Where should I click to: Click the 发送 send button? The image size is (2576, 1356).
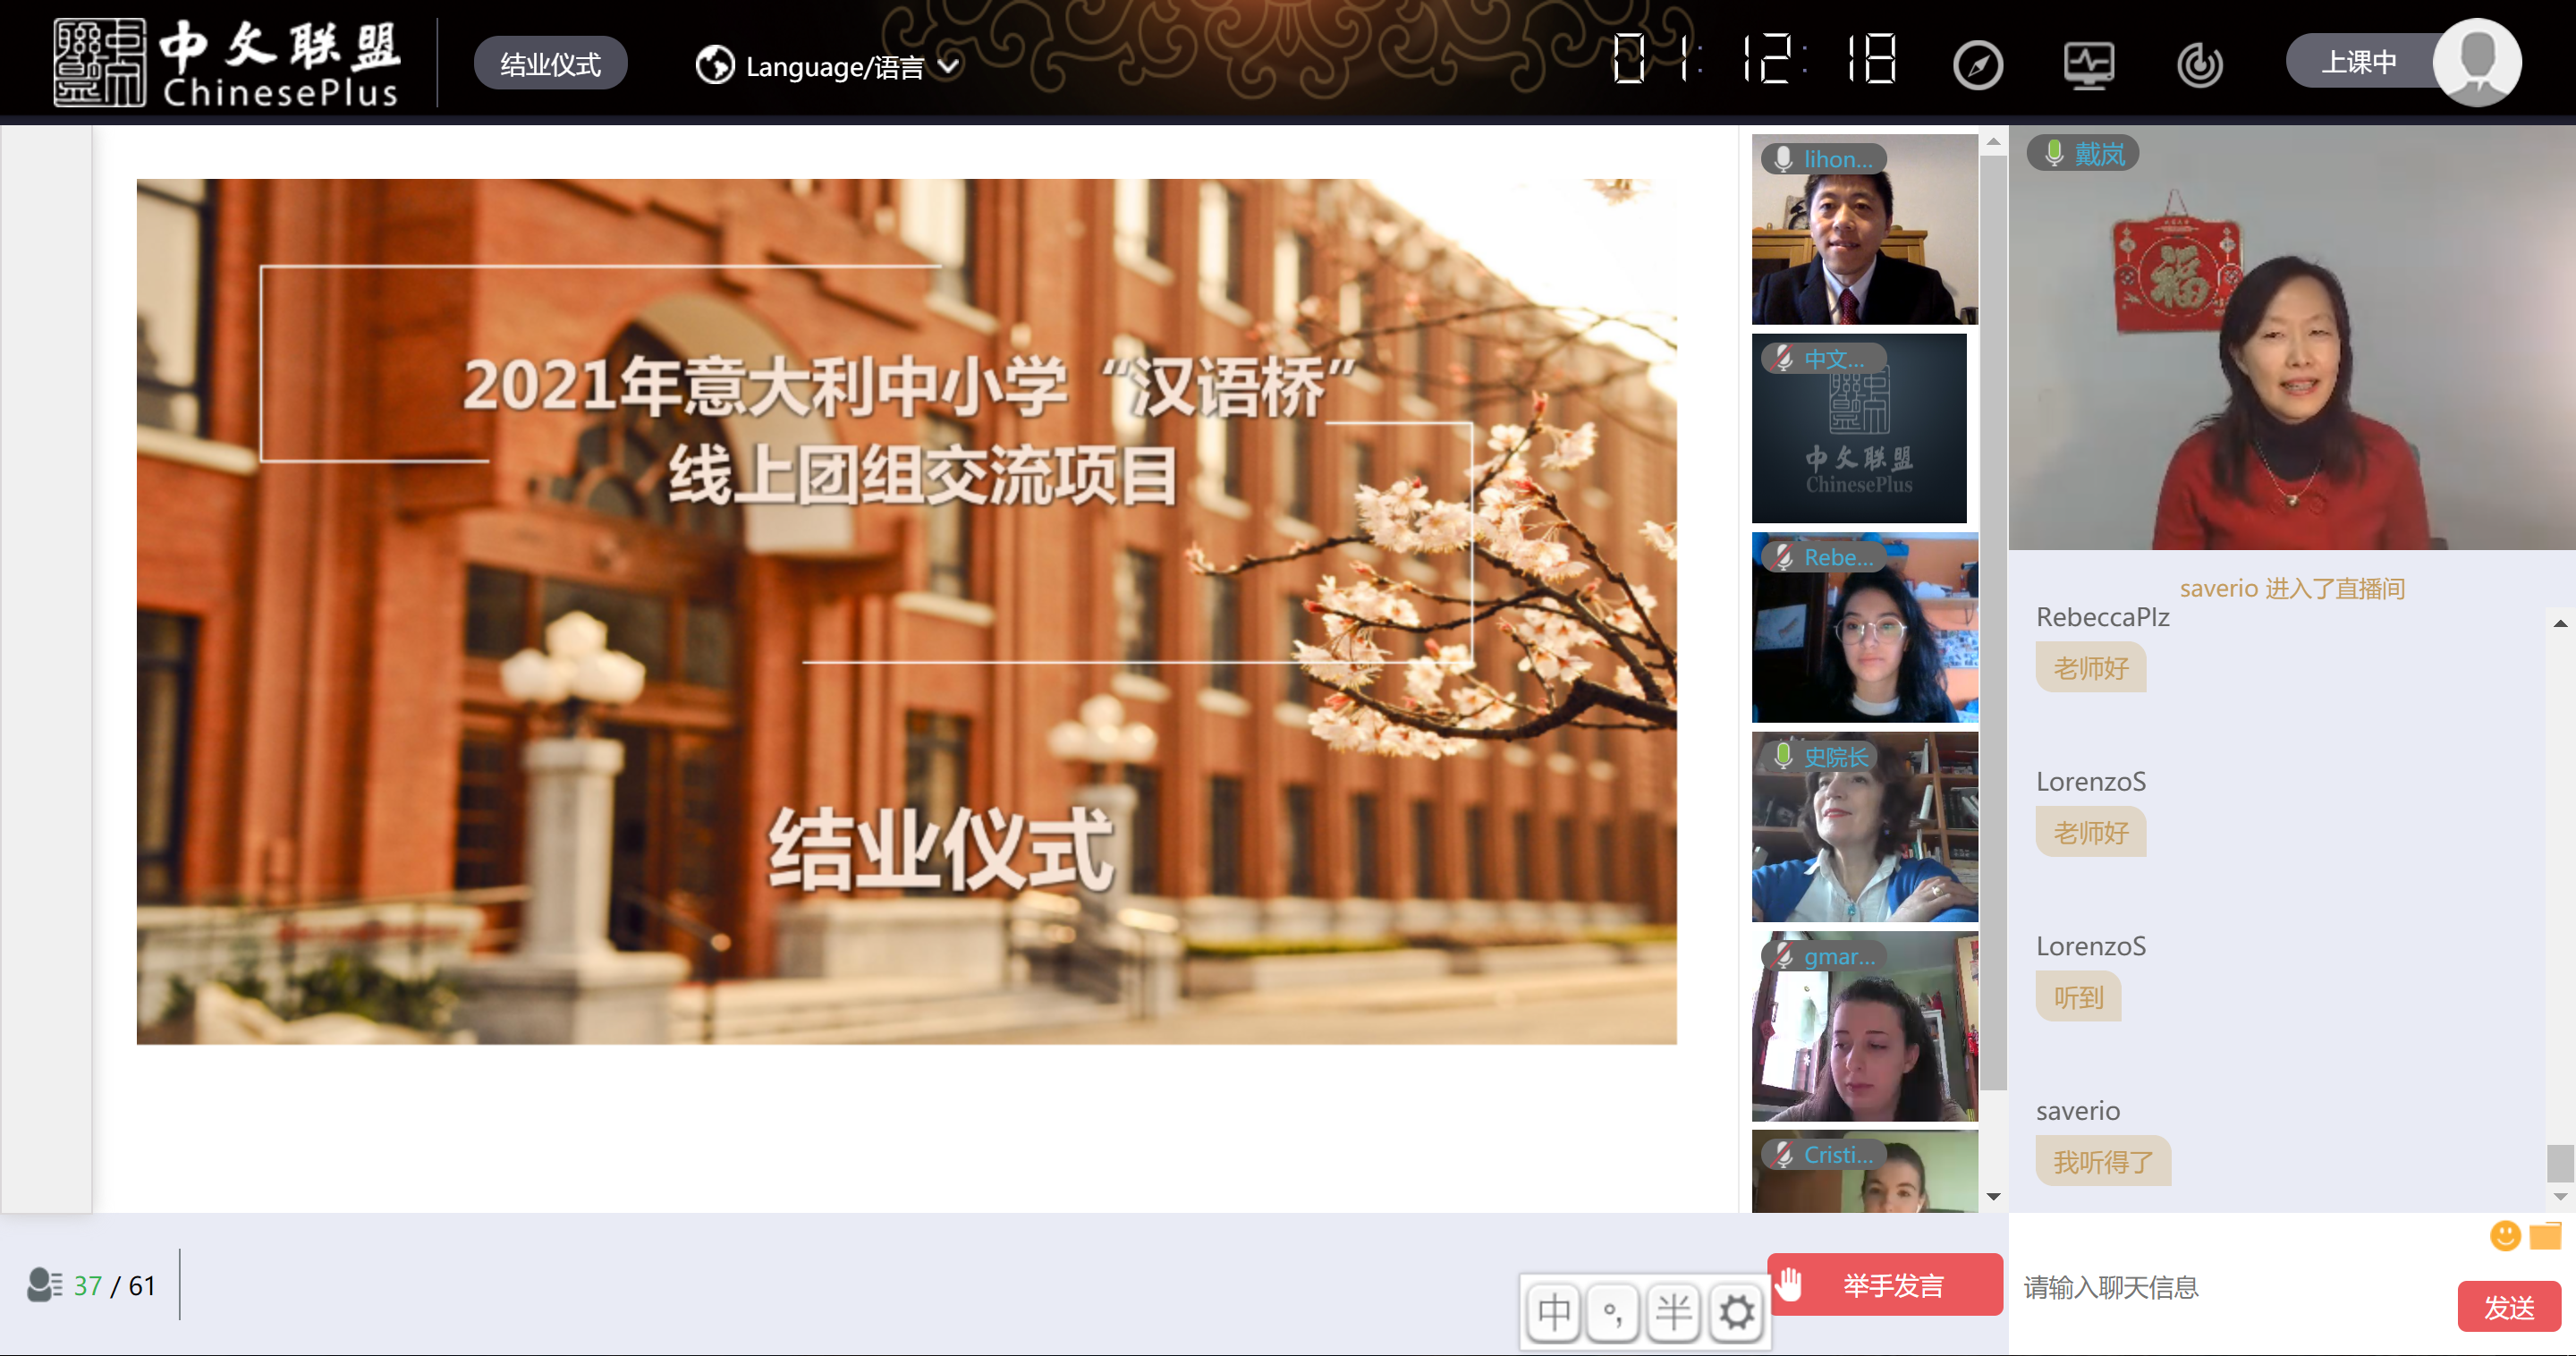[2508, 1307]
